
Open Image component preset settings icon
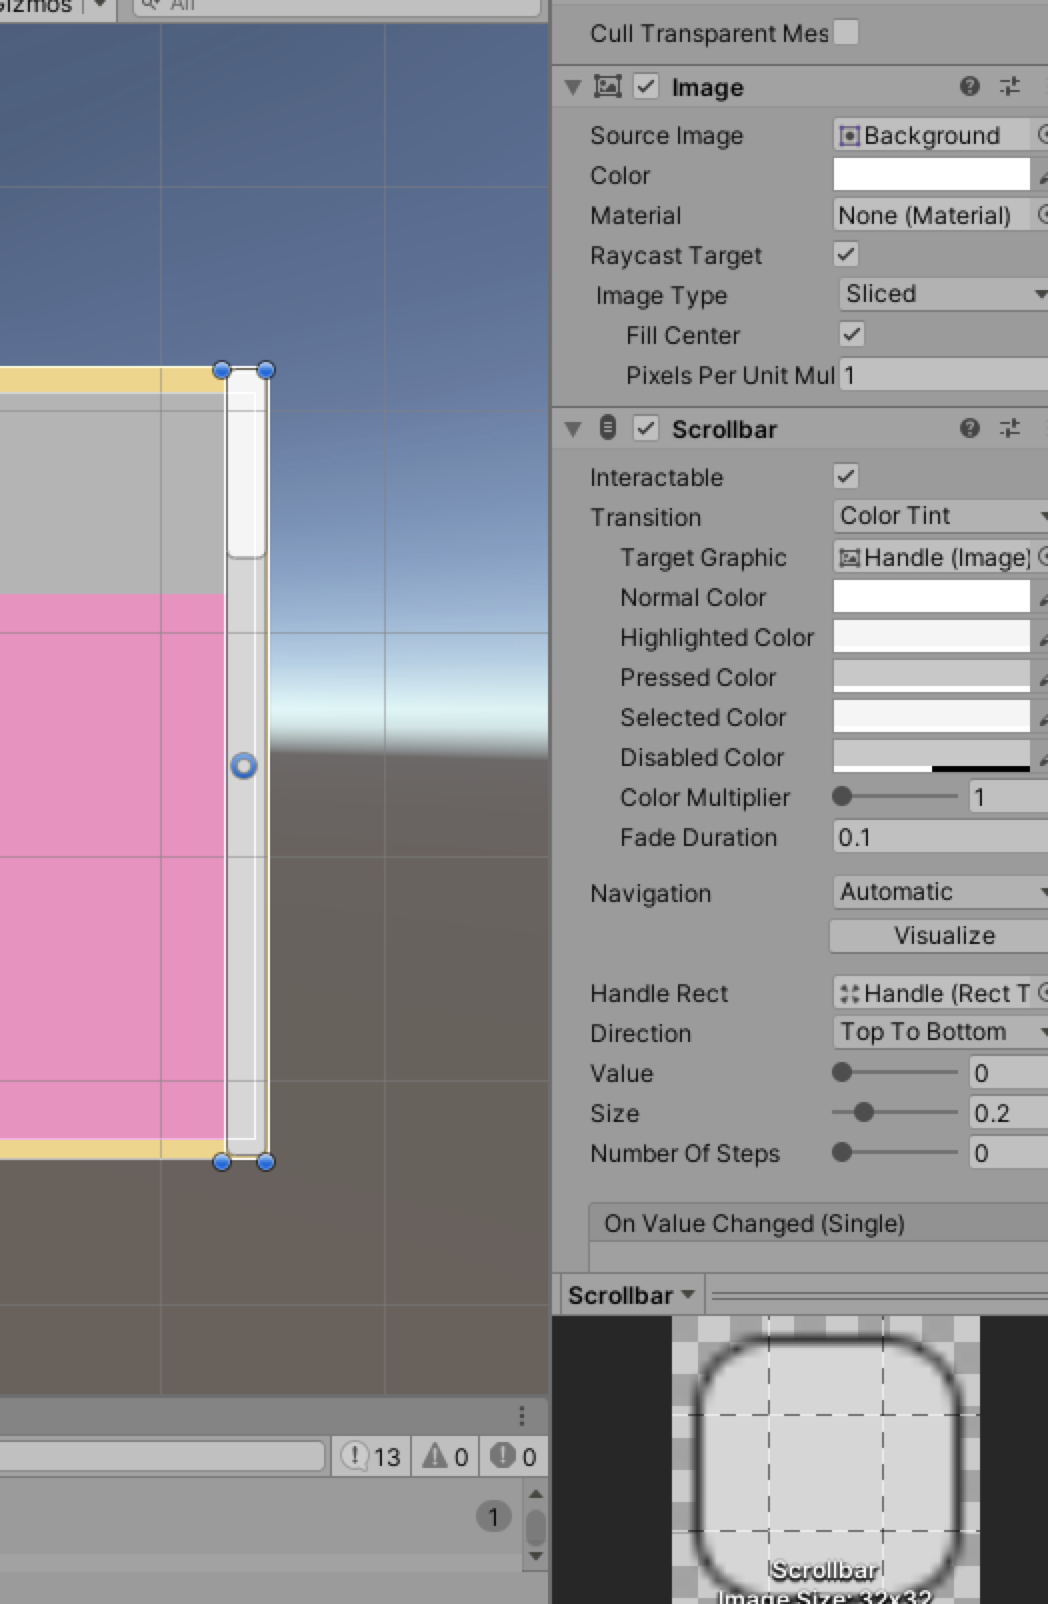[1010, 86]
